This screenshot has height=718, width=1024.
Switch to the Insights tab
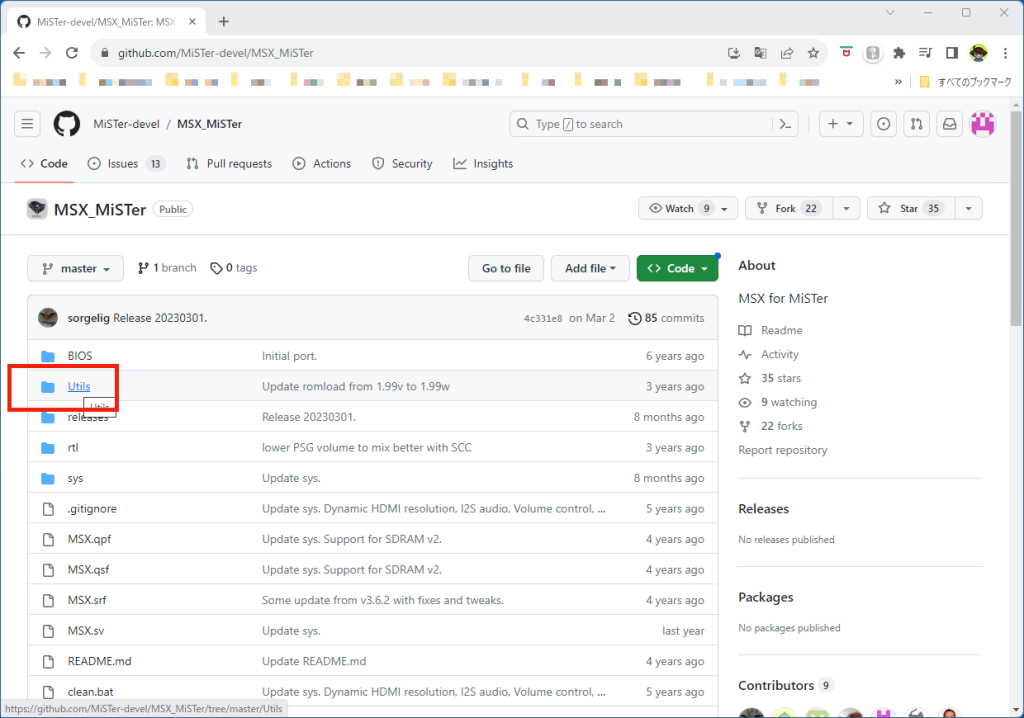pyautogui.click(x=483, y=164)
